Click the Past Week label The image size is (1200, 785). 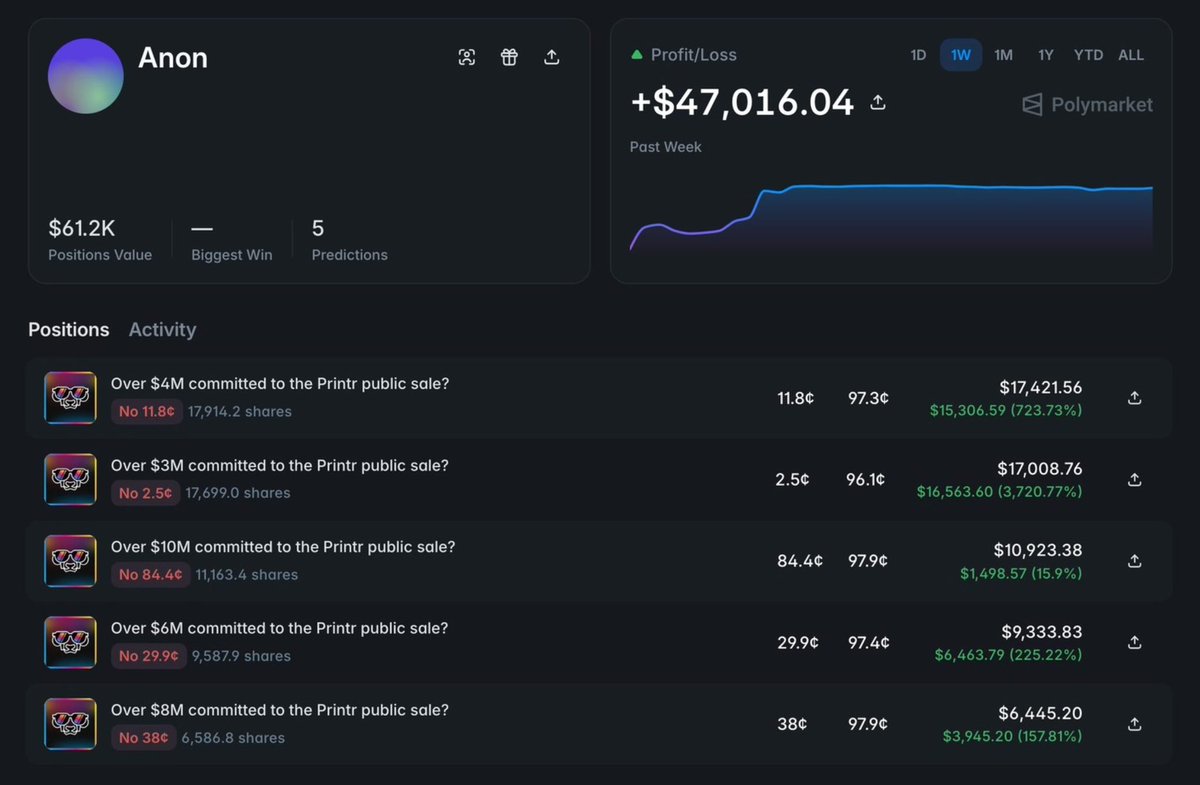coord(666,147)
